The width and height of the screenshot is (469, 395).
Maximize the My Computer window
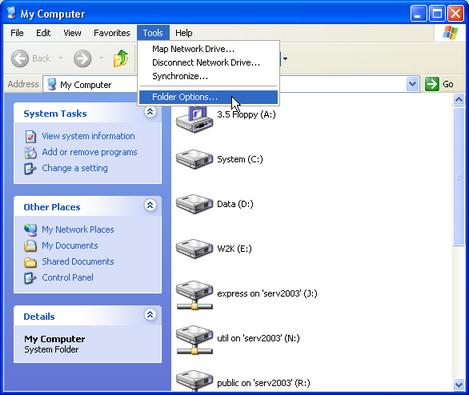[x=437, y=14]
